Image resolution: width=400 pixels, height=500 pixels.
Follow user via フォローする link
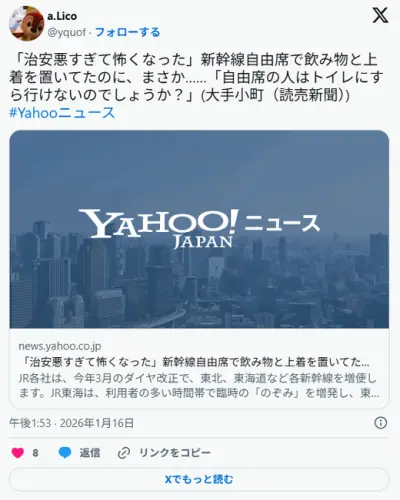point(128,32)
